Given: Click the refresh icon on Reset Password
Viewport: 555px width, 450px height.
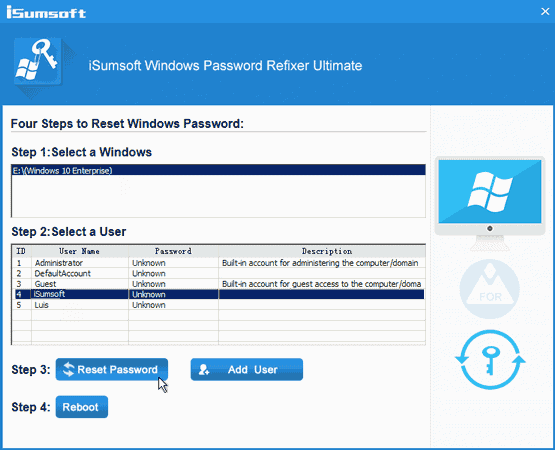Looking at the screenshot, I should pyautogui.click(x=69, y=369).
